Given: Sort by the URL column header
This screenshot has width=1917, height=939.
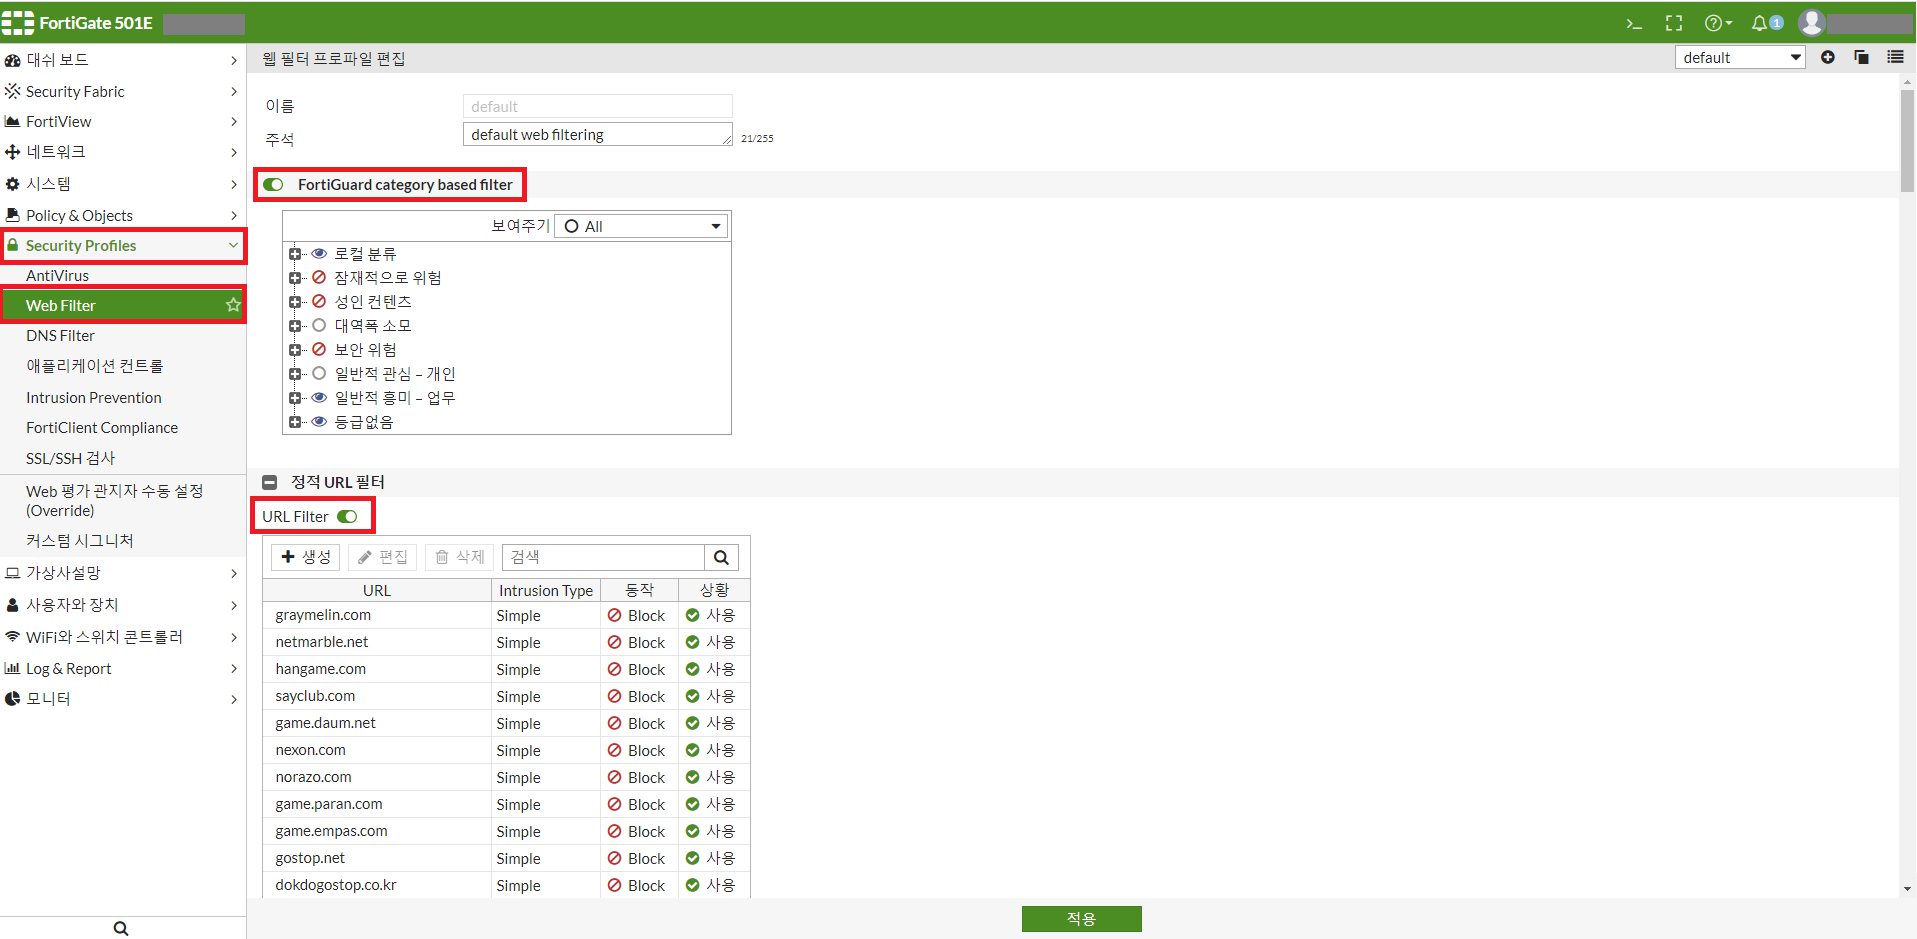Looking at the screenshot, I should coord(377,590).
